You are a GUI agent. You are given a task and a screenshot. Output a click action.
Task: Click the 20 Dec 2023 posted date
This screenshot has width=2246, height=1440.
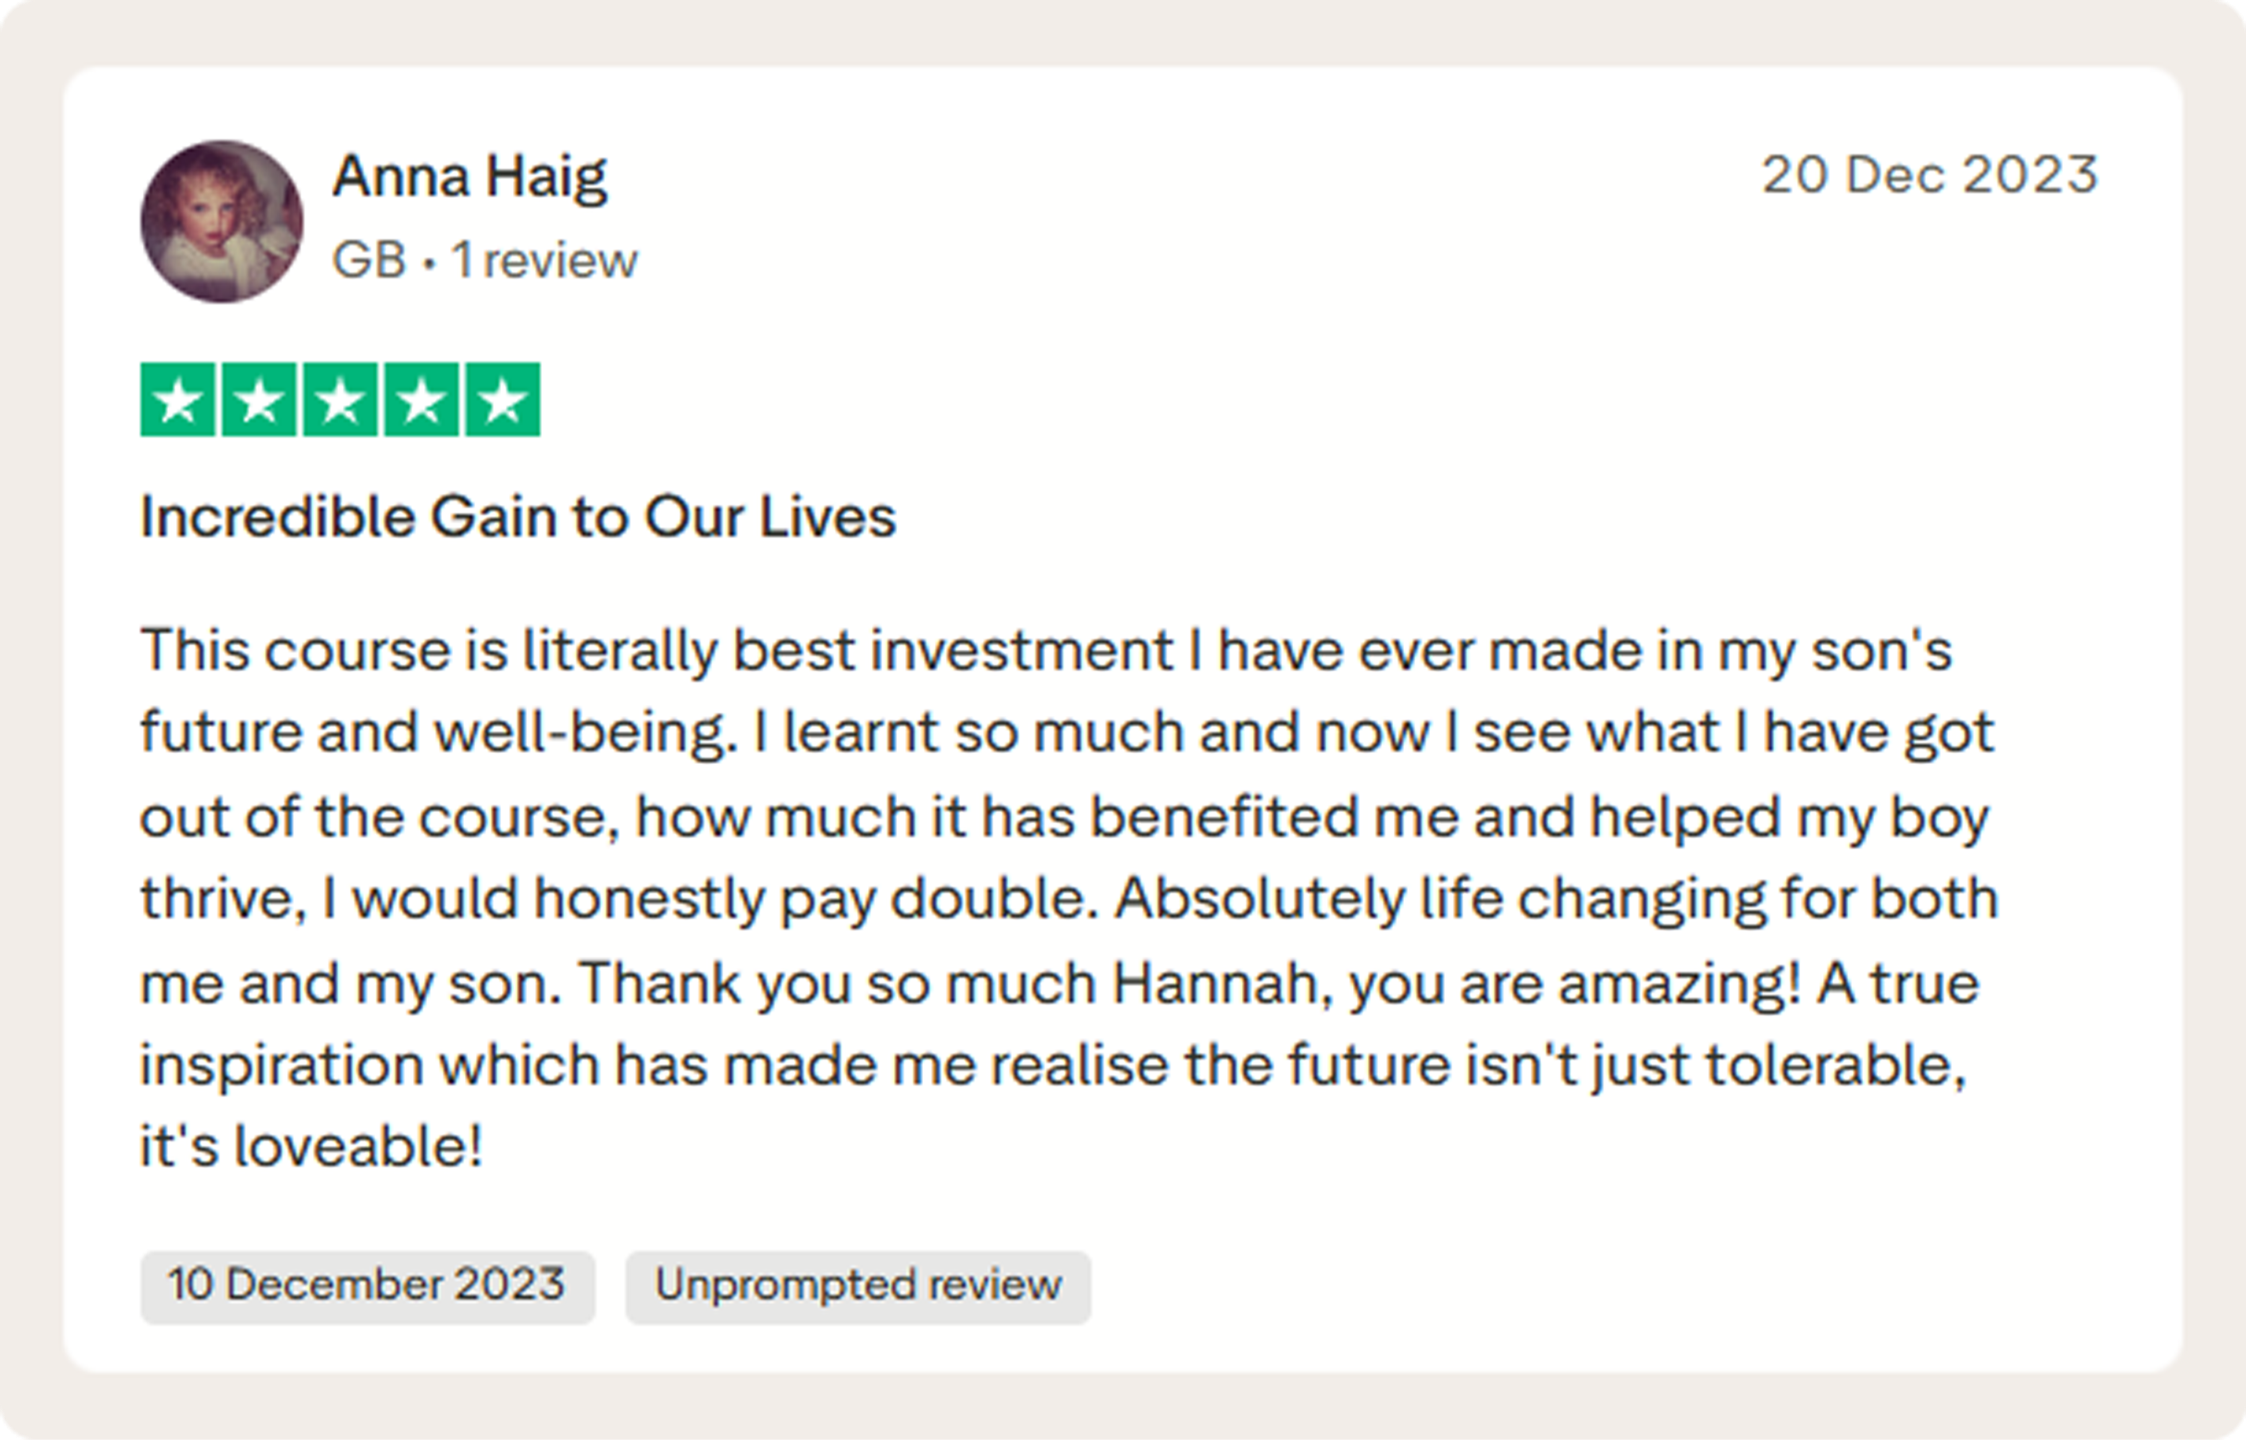tap(1929, 175)
